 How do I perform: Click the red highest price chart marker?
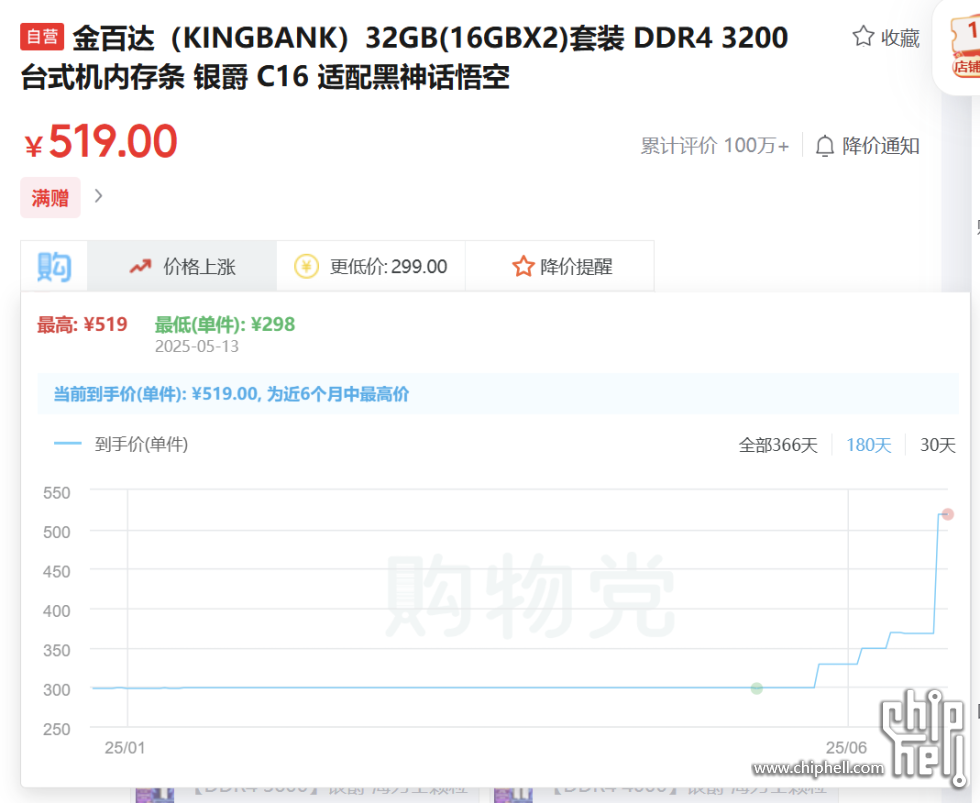948,514
